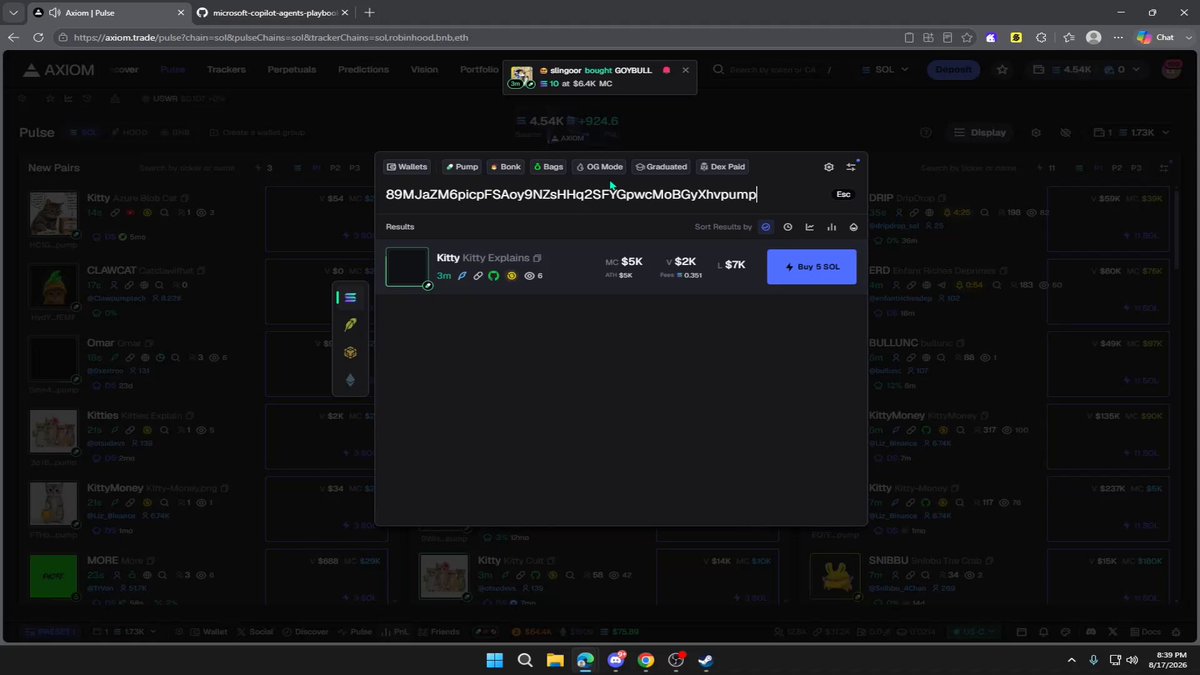Toggle the Bags filter chip
The width and height of the screenshot is (1200, 675).
pos(548,167)
